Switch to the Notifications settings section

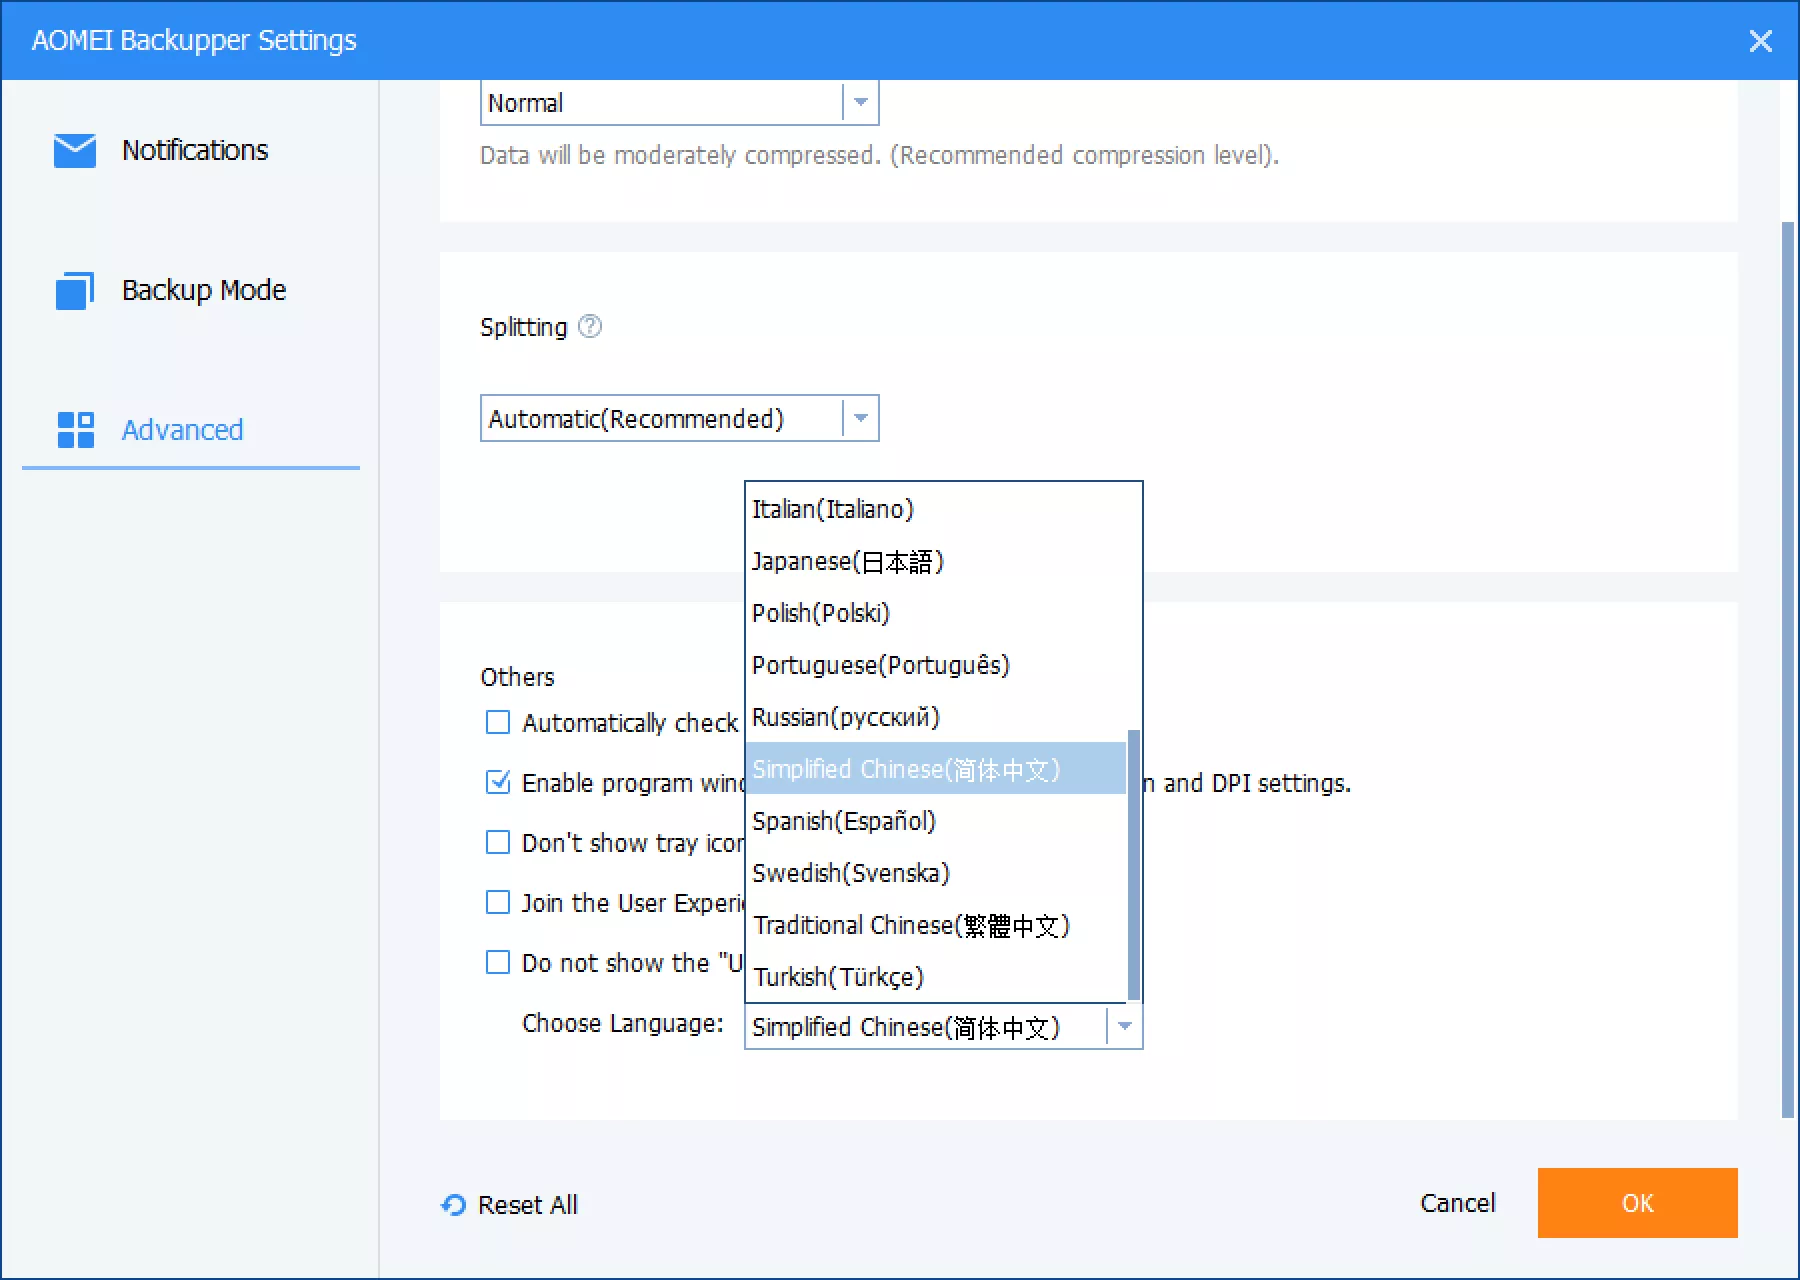(x=194, y=150)
